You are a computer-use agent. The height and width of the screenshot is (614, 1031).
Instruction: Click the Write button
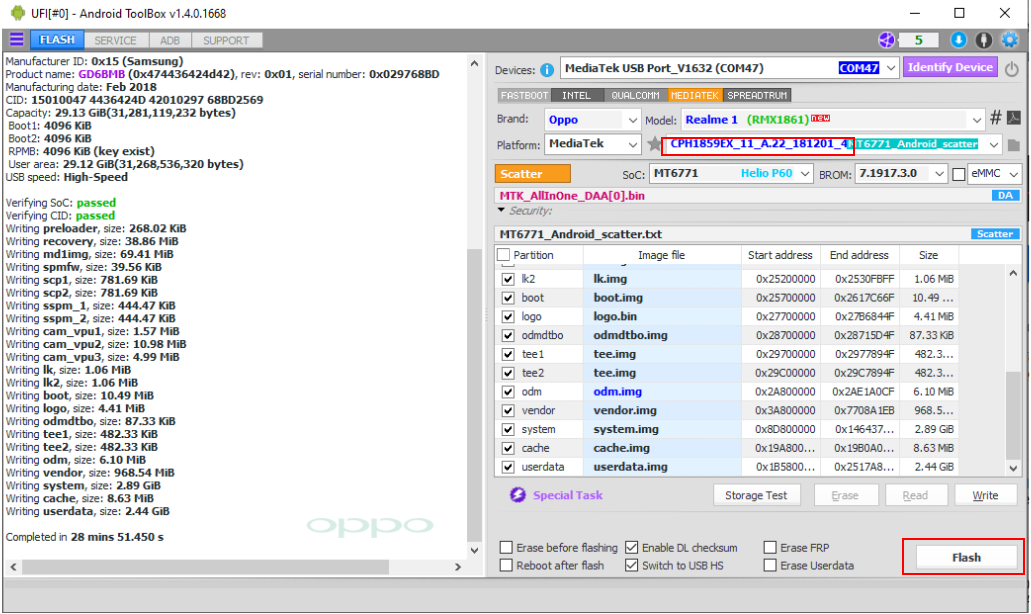tap(985, 495)
